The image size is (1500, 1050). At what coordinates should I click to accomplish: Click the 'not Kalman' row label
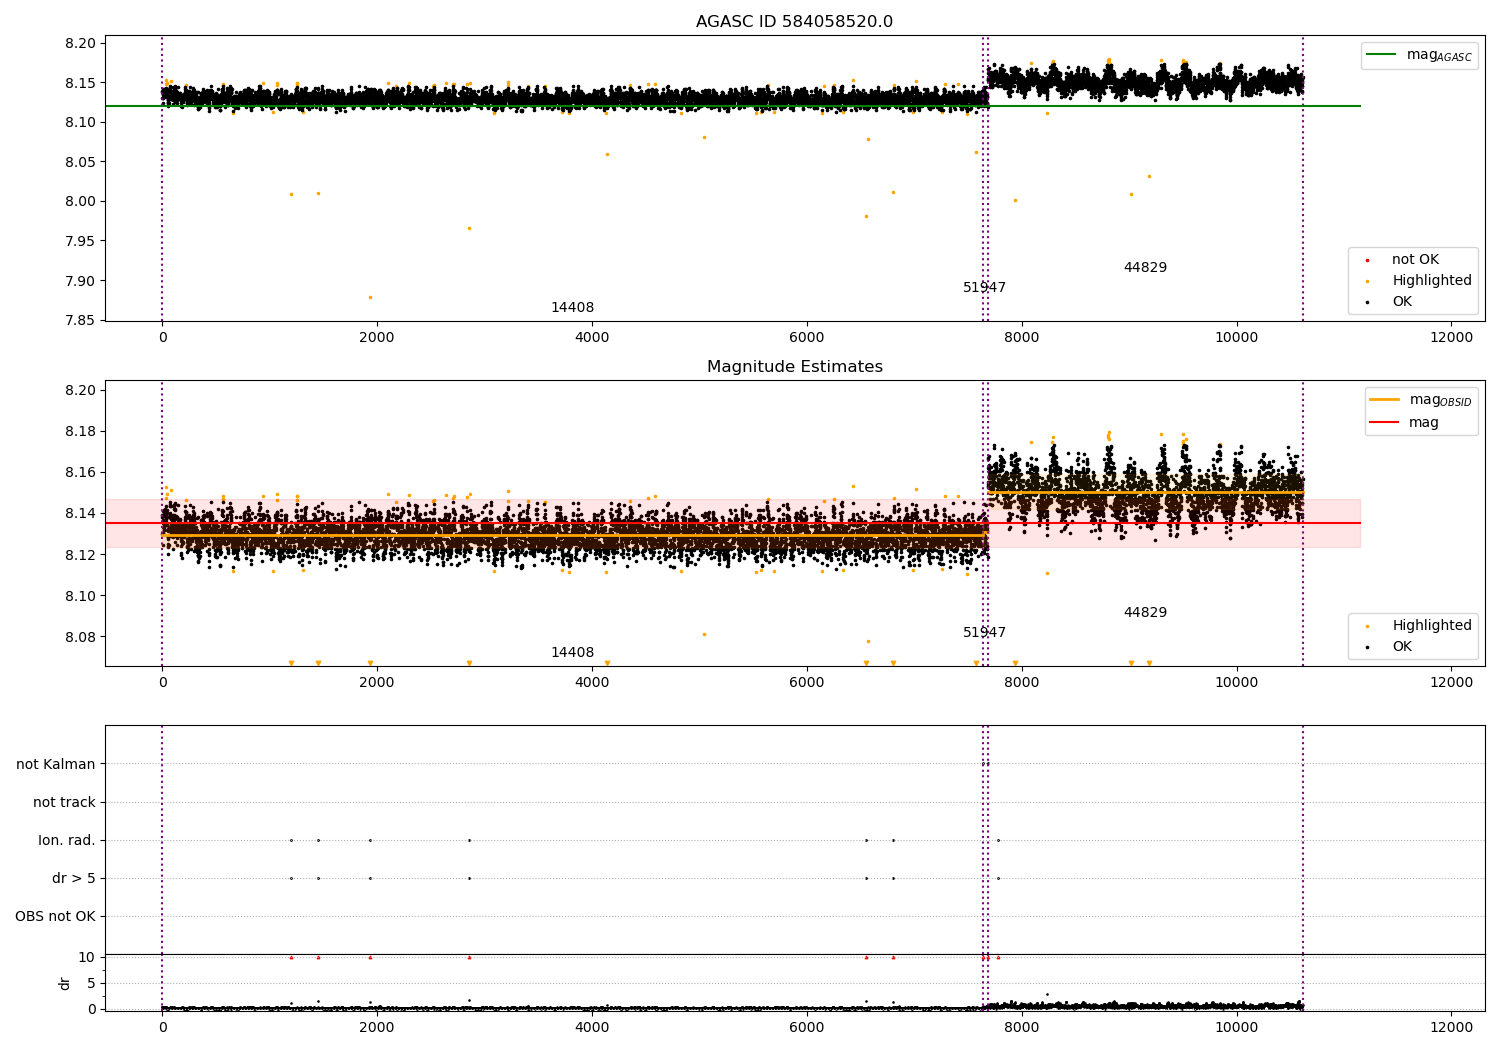[56, 764]
